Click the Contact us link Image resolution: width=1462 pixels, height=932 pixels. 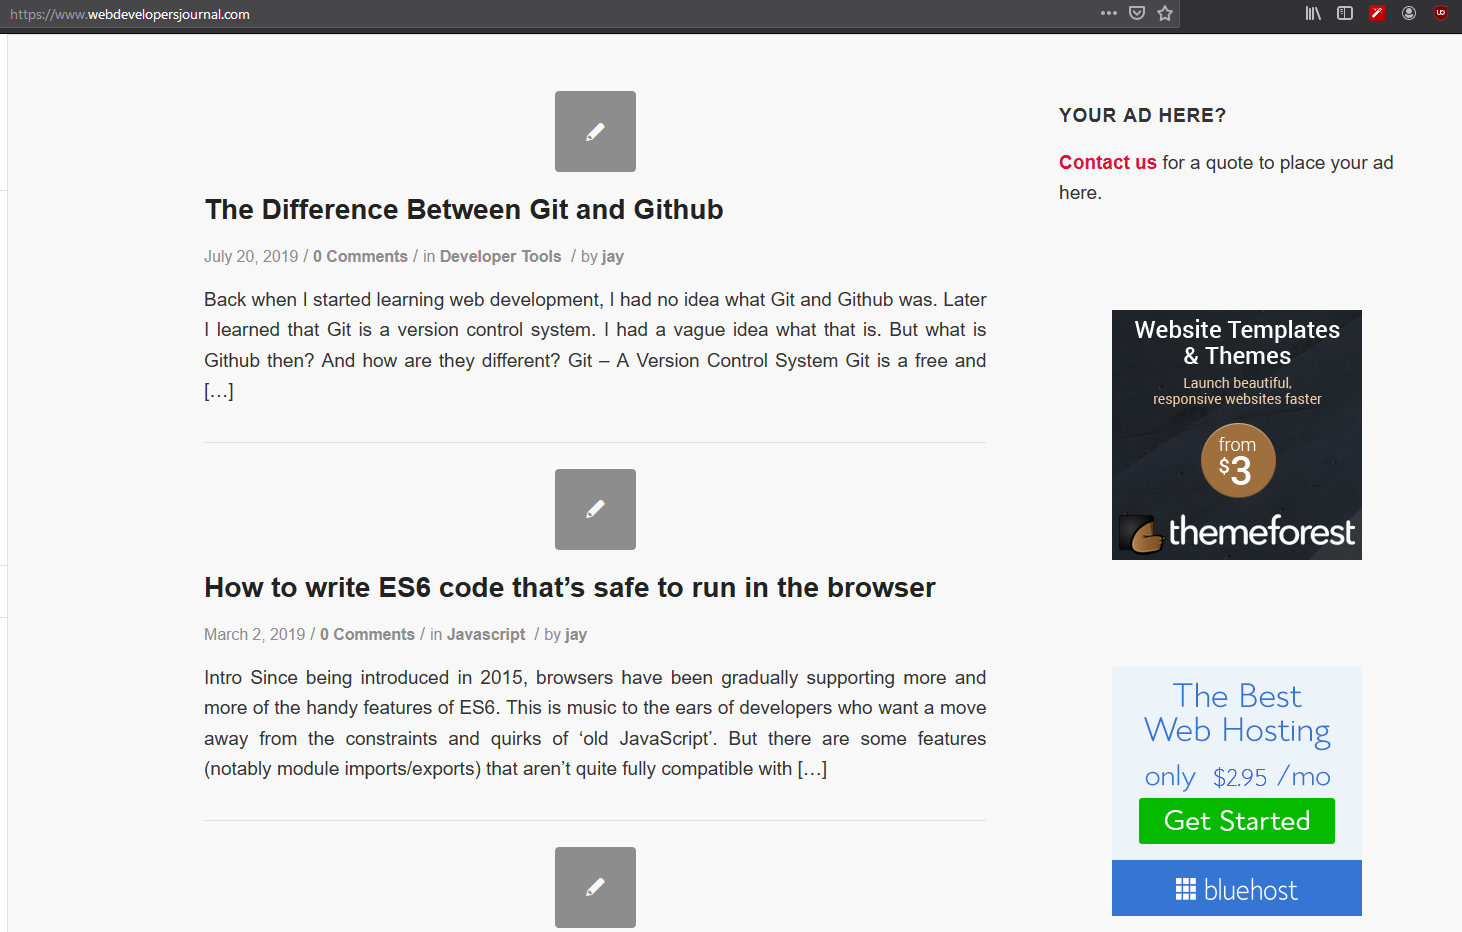1107,162
